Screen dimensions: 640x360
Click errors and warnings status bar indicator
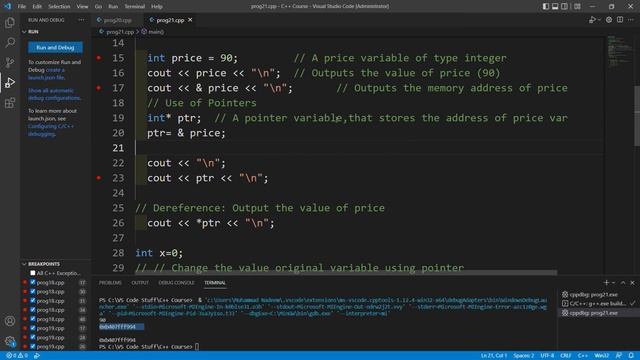(x=17, y=356)
